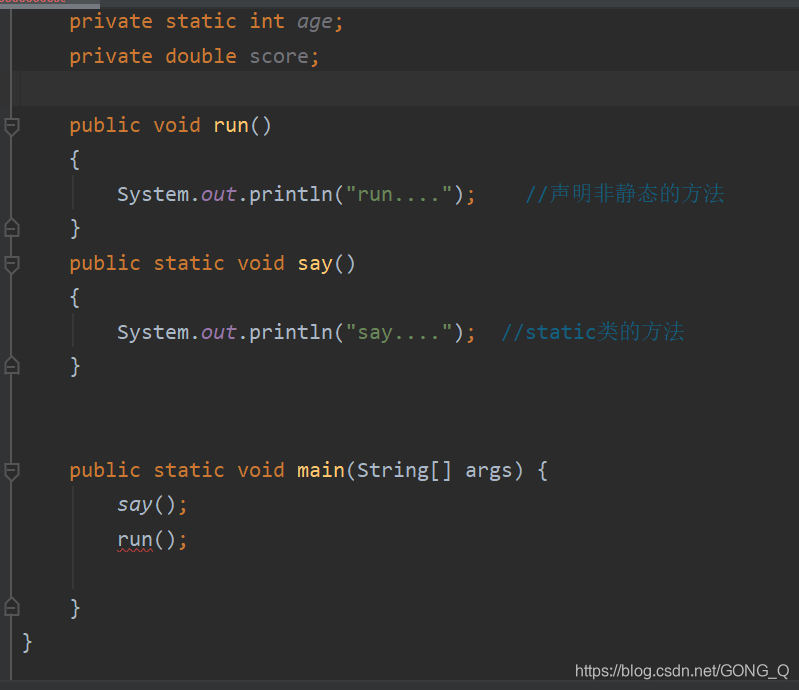Click the fold end marker of say() method
The height and width of the screenshot is (690, 799).
(11, 366)
